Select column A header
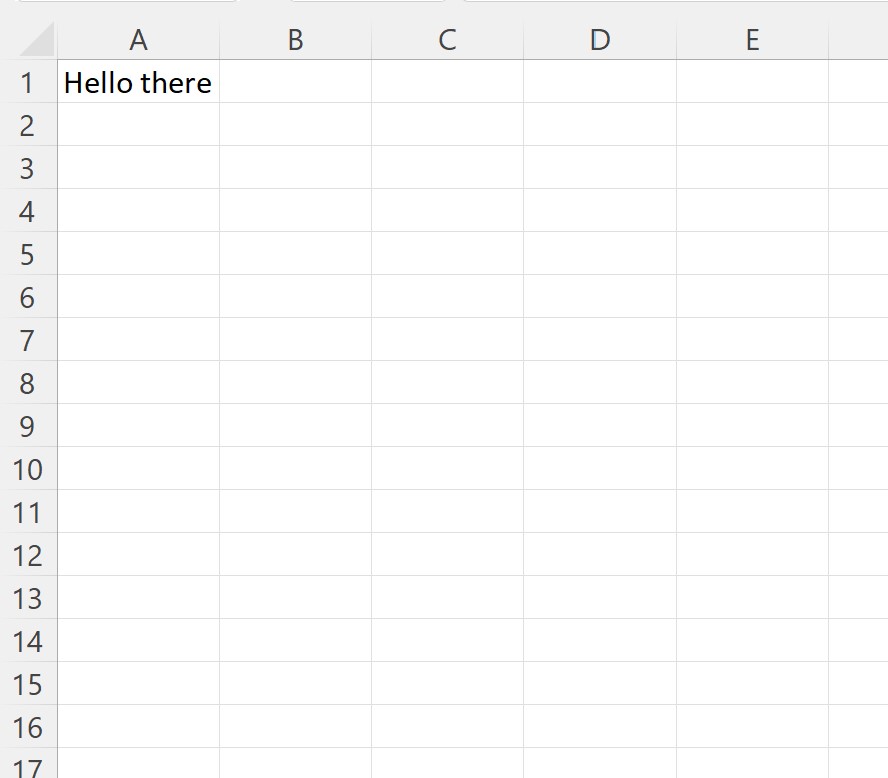 pos(138,40)
